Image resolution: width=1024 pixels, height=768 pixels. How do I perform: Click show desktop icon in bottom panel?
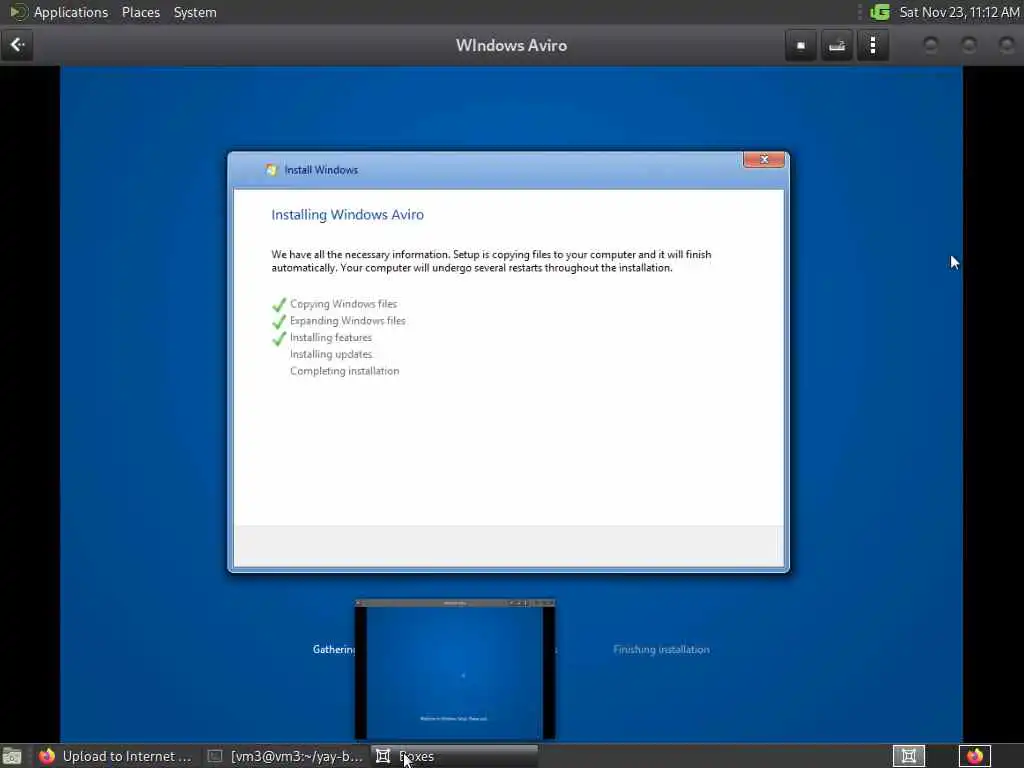[x=12, y=756]
